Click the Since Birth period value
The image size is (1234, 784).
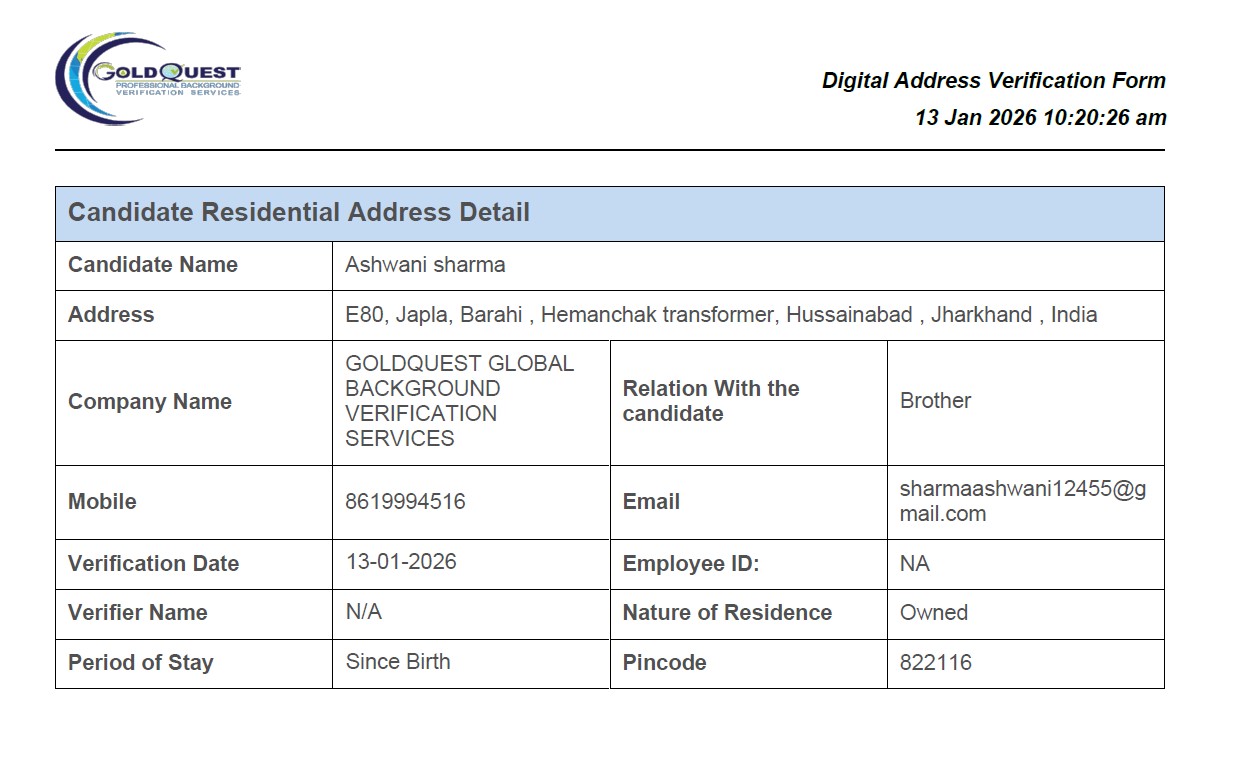click(x=398, y=662)
